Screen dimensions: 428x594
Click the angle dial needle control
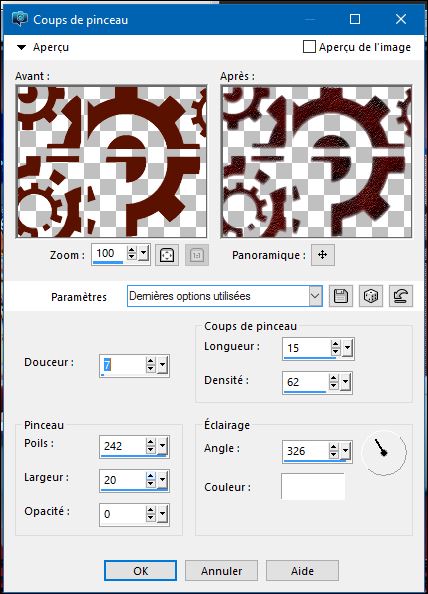[384, 452]
